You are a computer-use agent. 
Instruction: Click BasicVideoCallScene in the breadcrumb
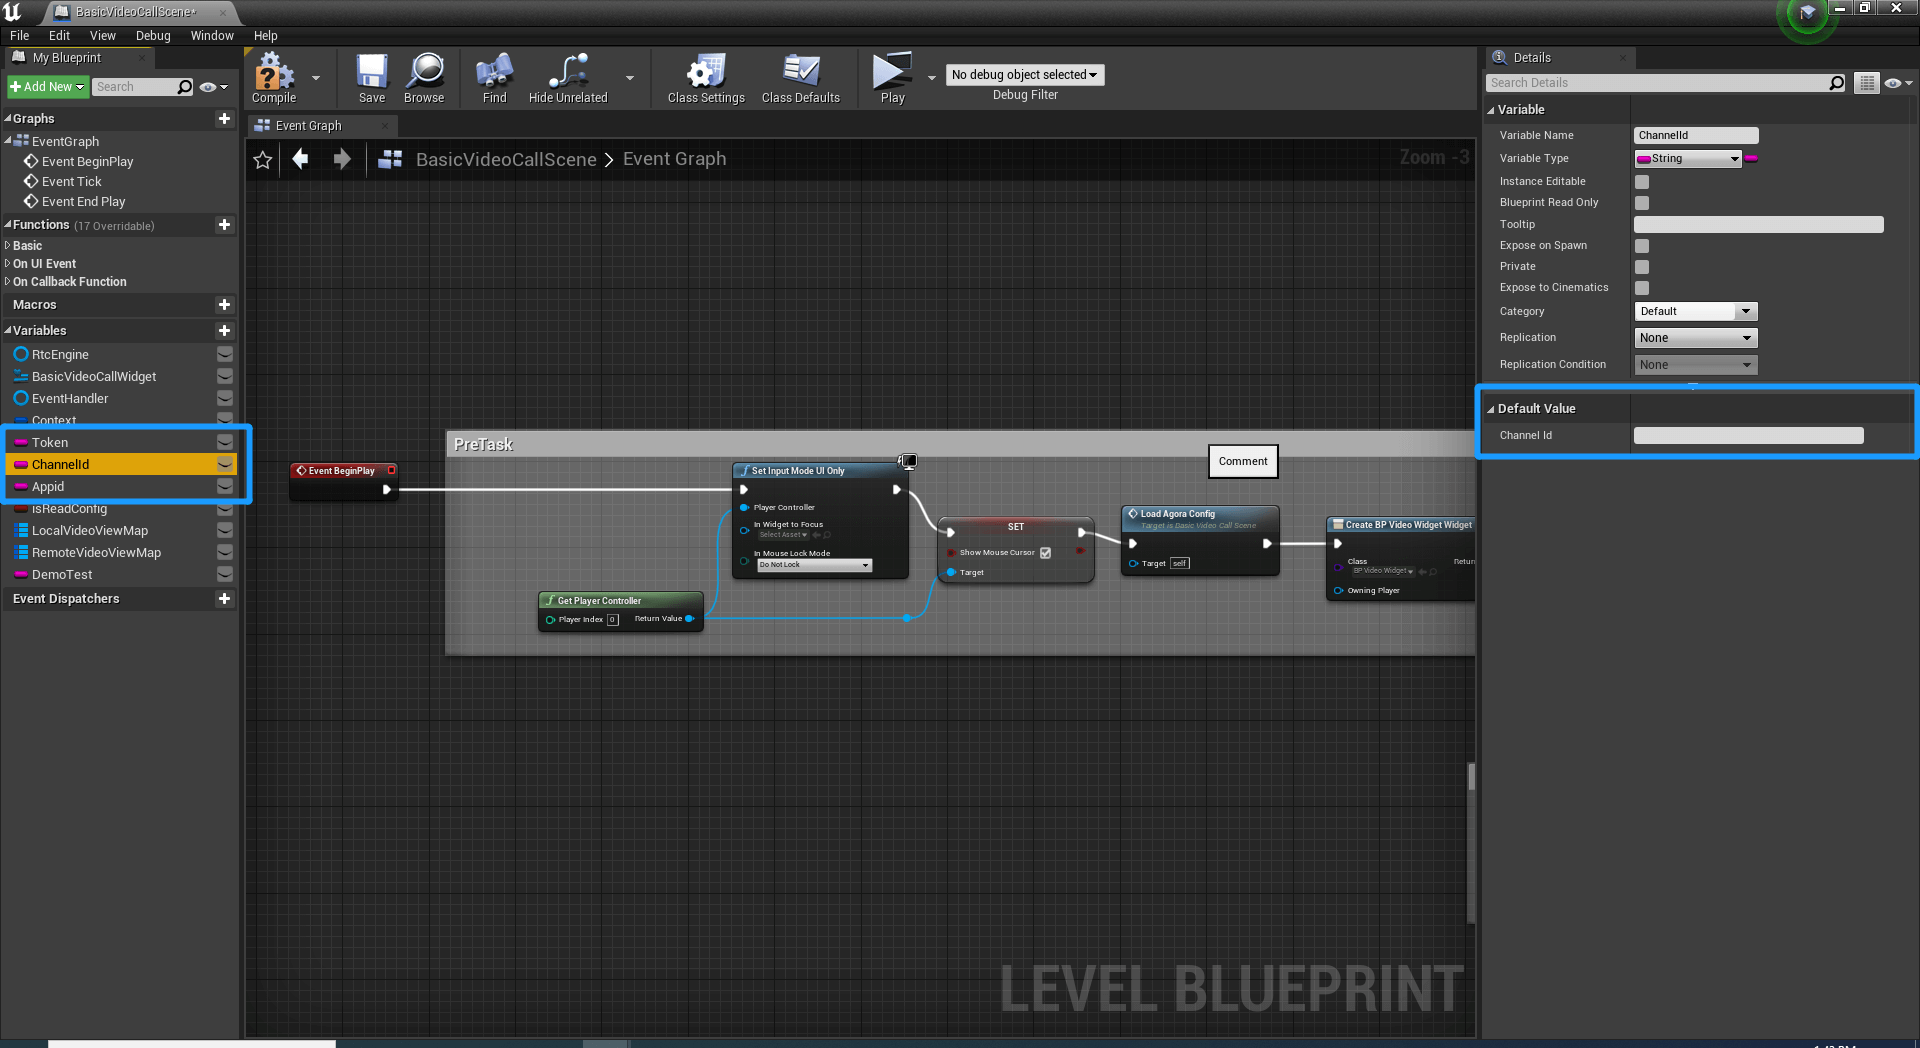506,160
